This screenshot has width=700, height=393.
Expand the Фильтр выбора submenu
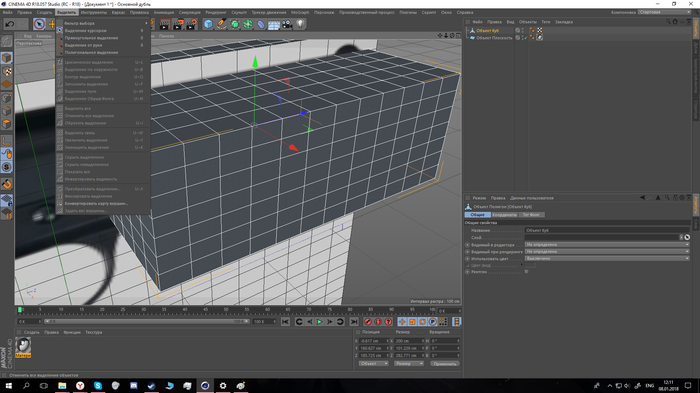coord(103,23)
